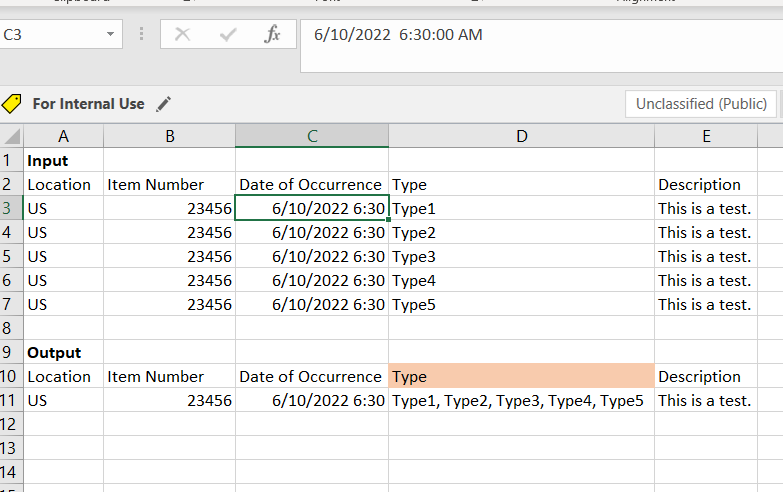The width and height of the screenshot is (783, 492).
Task: Click Type header cell in row 2
Action: [x=521, y=184]
